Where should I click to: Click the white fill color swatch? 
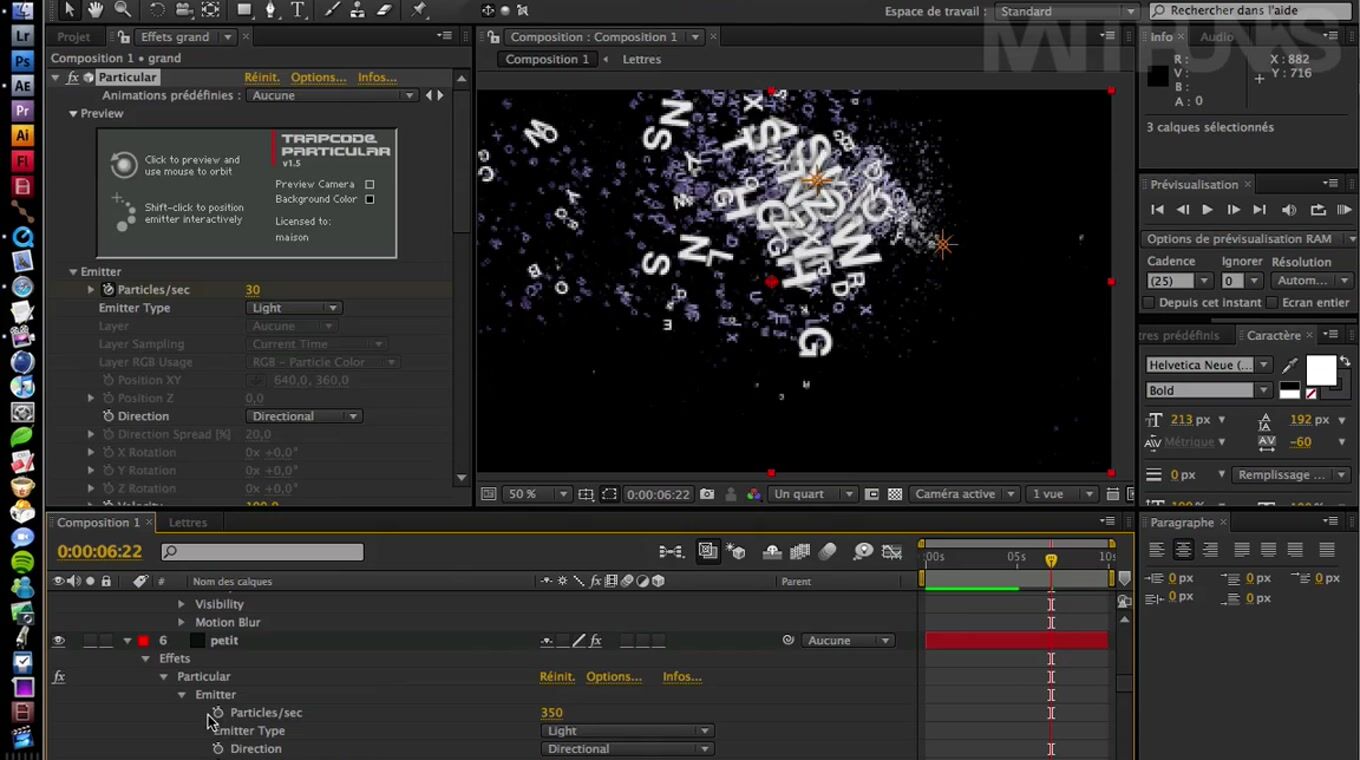pyautogui.click(x=1320, y=370)
